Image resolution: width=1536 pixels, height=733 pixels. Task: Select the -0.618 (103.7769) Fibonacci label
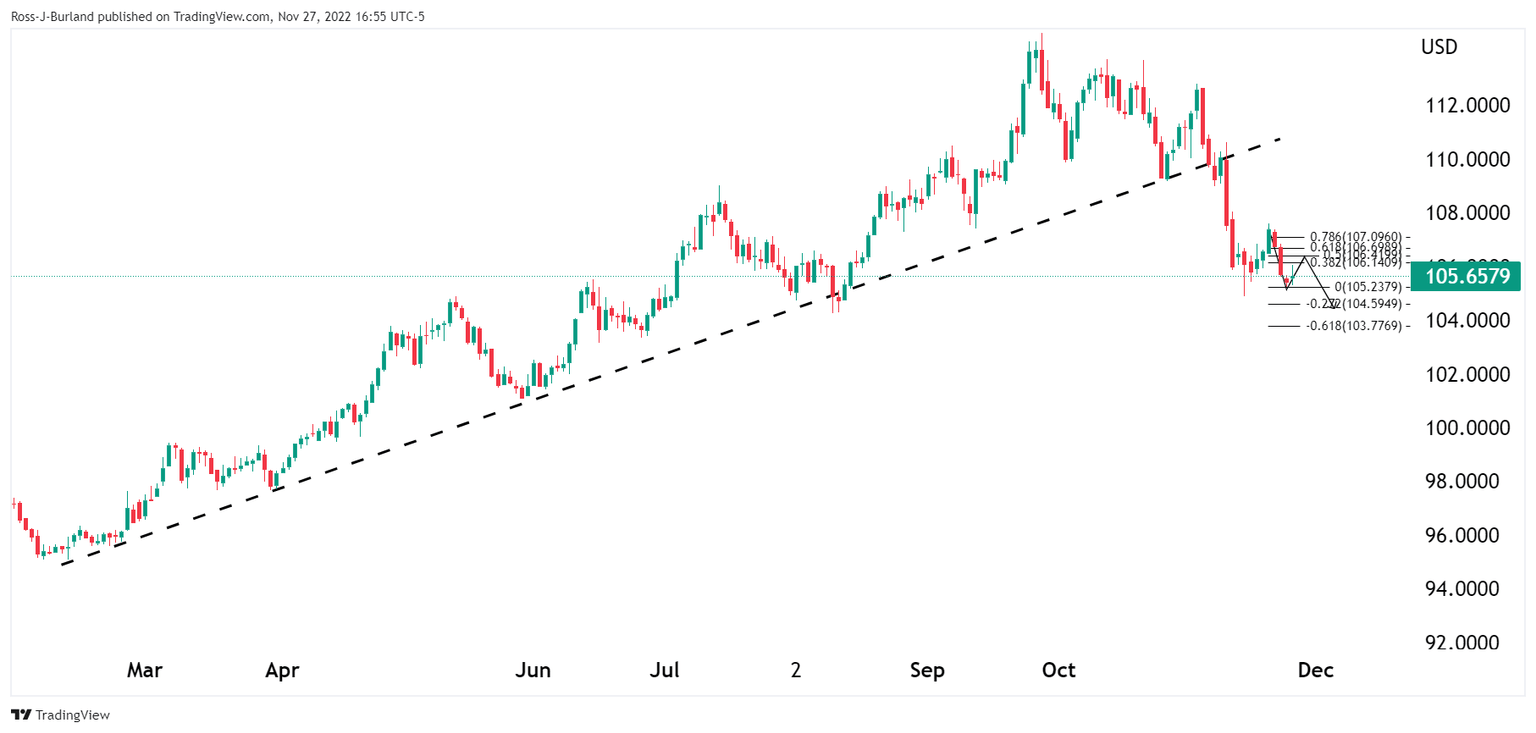(1355, 326)
